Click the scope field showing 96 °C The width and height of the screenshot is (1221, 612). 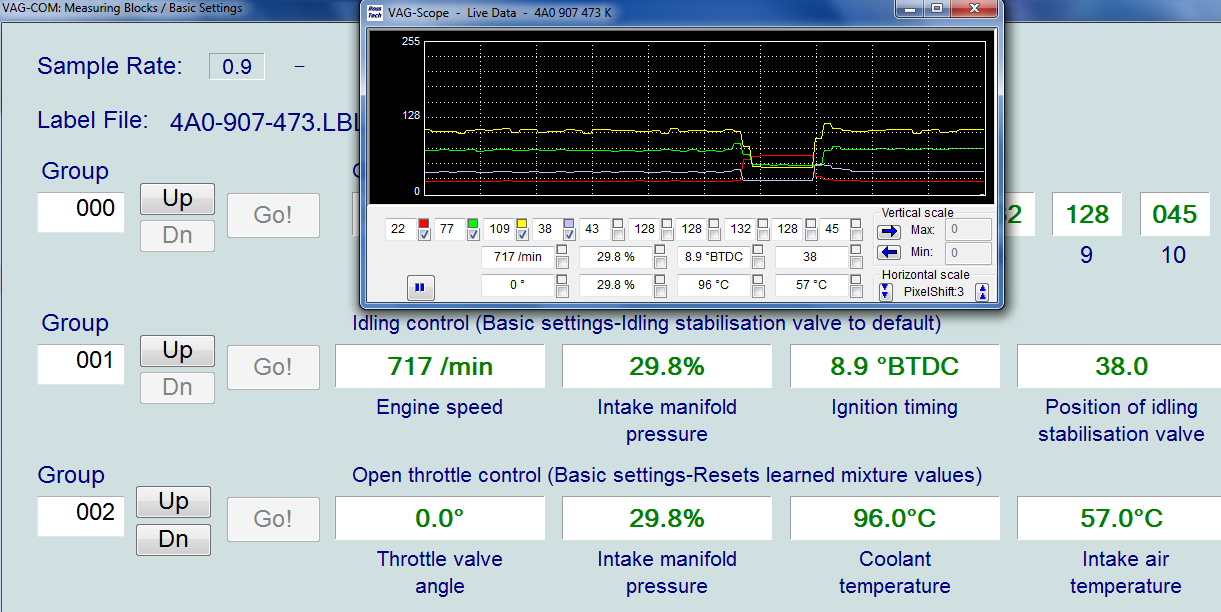[x=713, y=286]
